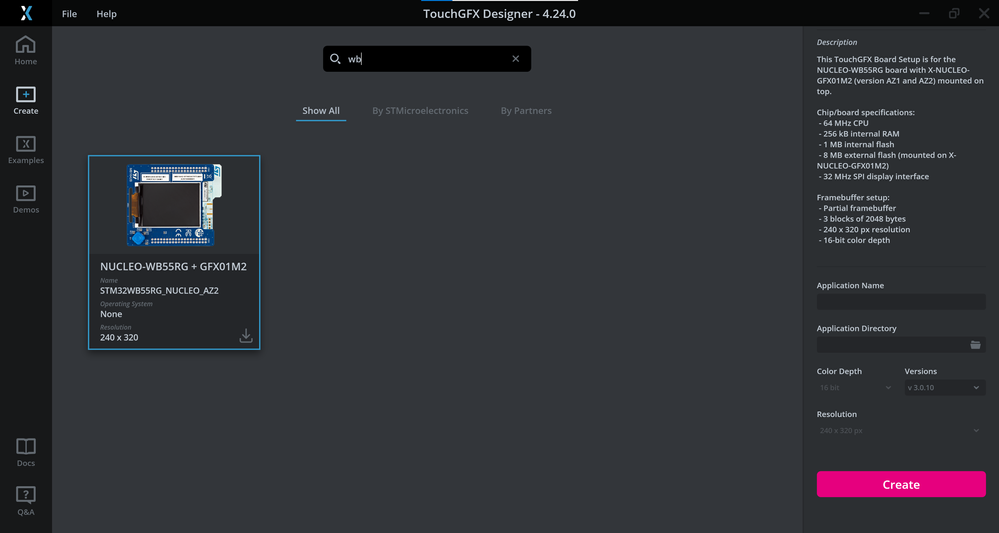The image size is (999, 533).
Task: Clear the search box with X
Action: (515, 59)
